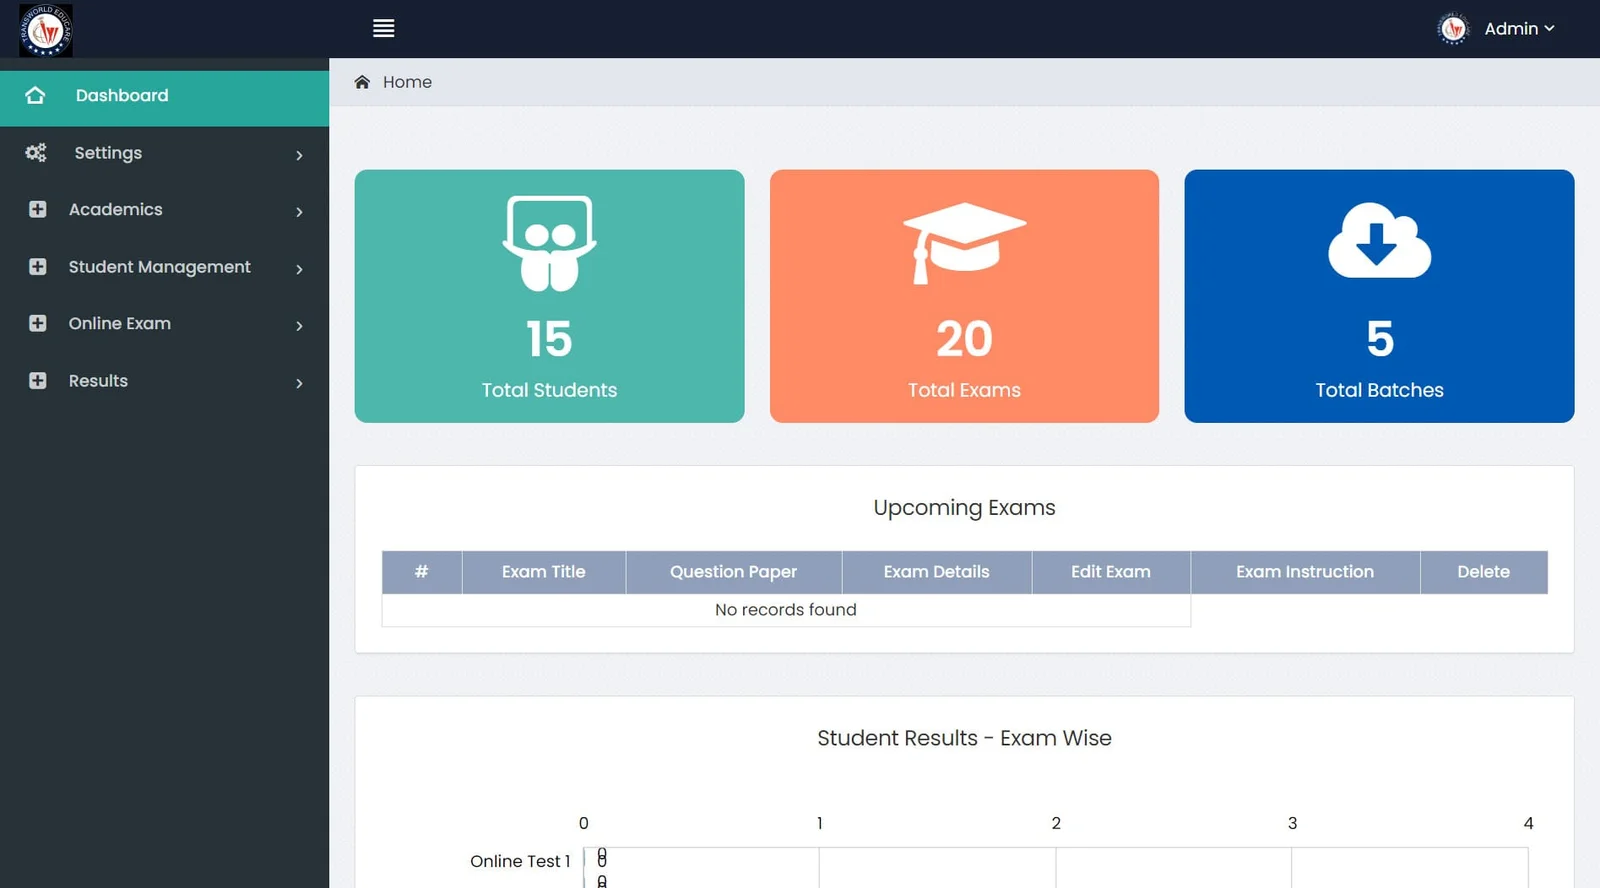Click the plus icon beside Online Exam
This screenshot has height=888, width=1600.
tap(38, 324)
